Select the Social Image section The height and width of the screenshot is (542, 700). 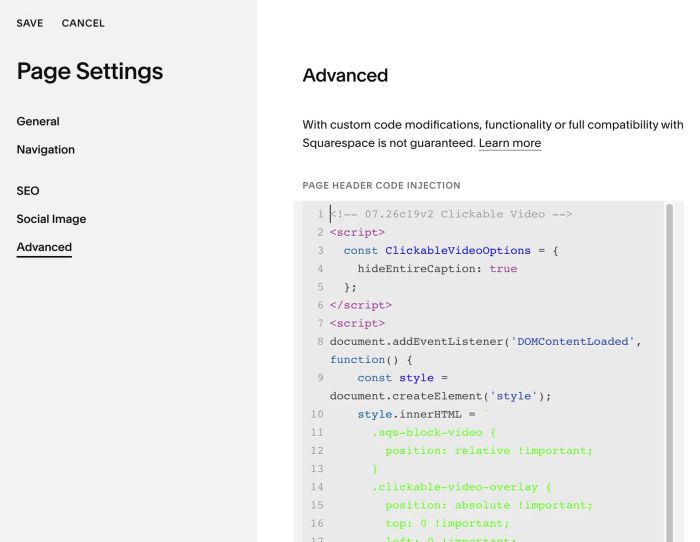coord(51,219)
